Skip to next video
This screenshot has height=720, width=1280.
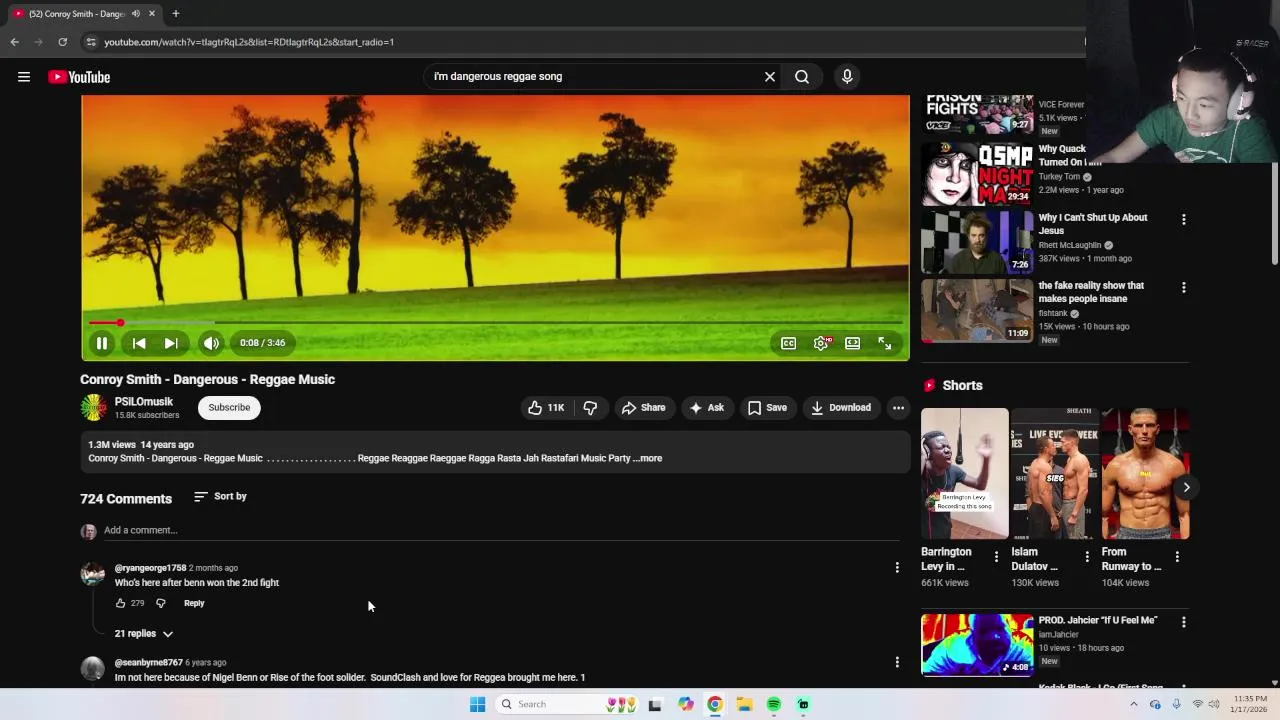click(171, 343)
